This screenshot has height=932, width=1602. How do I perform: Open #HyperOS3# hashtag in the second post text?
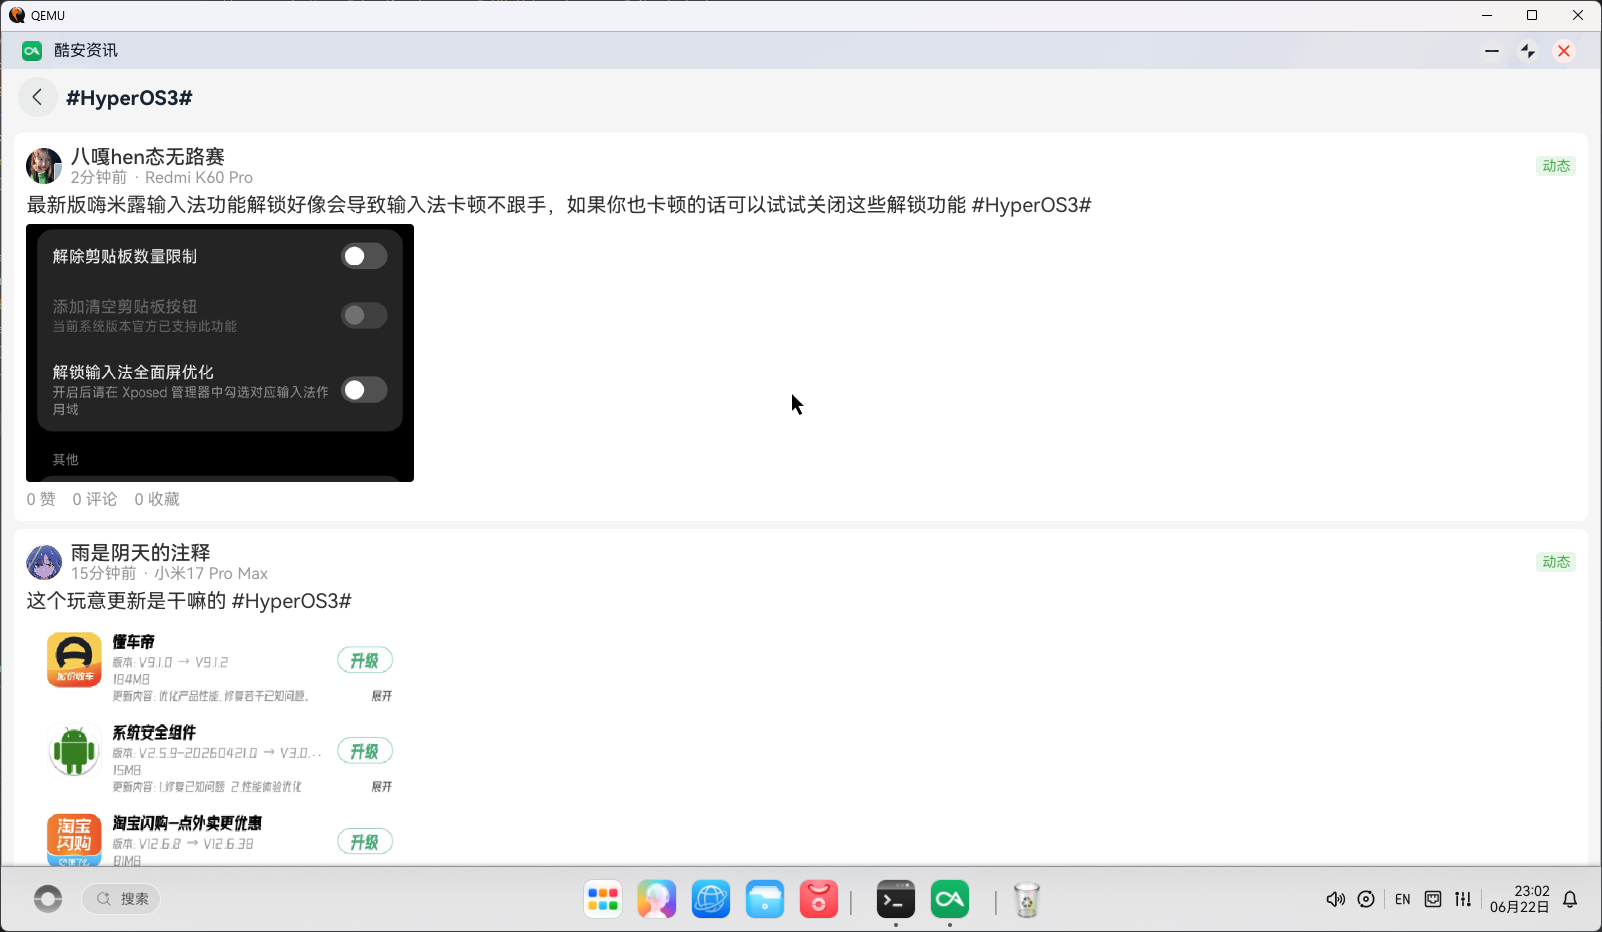pyautogui.click(x=291, y=601)
